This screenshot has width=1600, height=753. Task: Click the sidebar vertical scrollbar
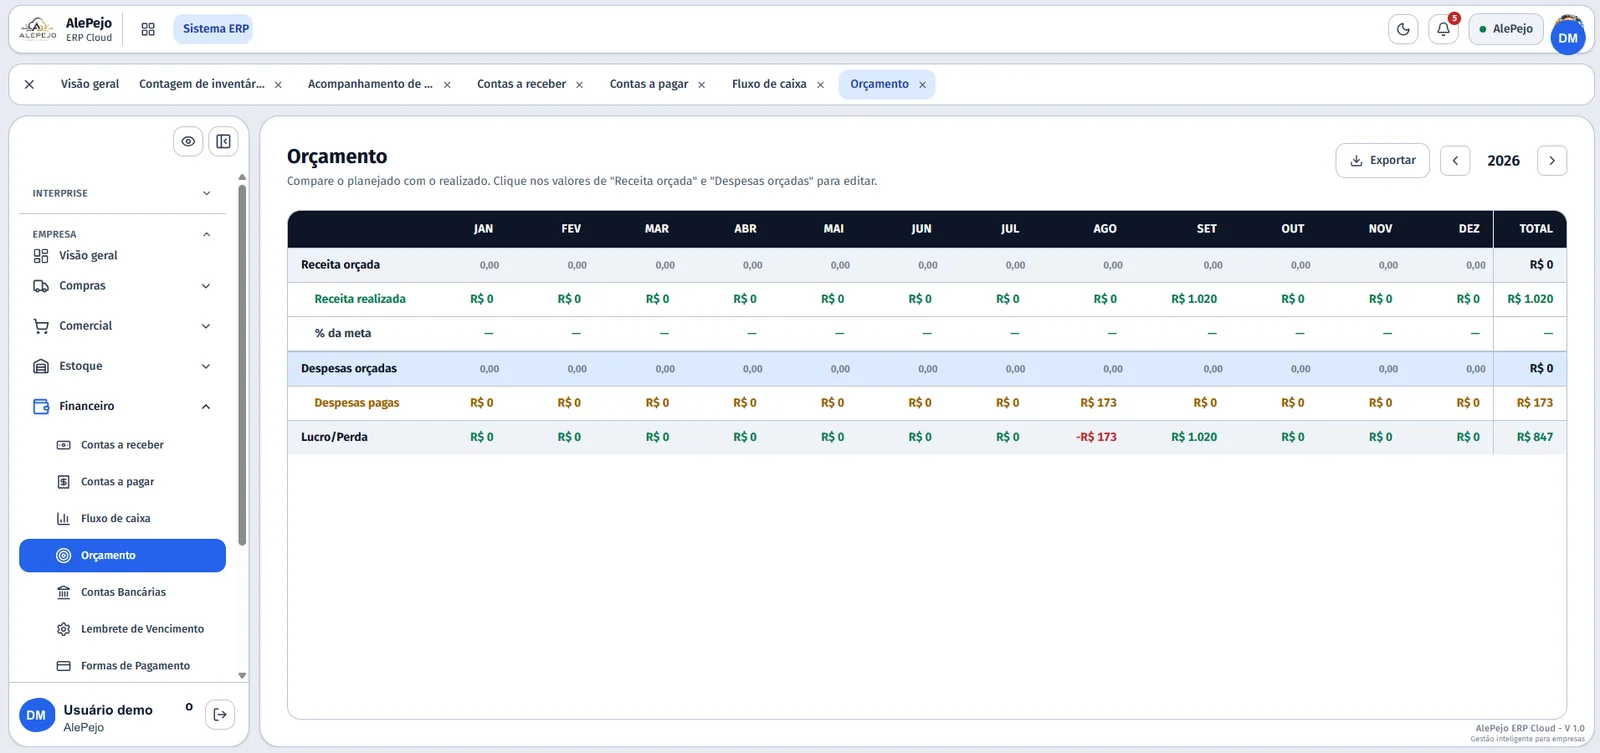(242, 366)
